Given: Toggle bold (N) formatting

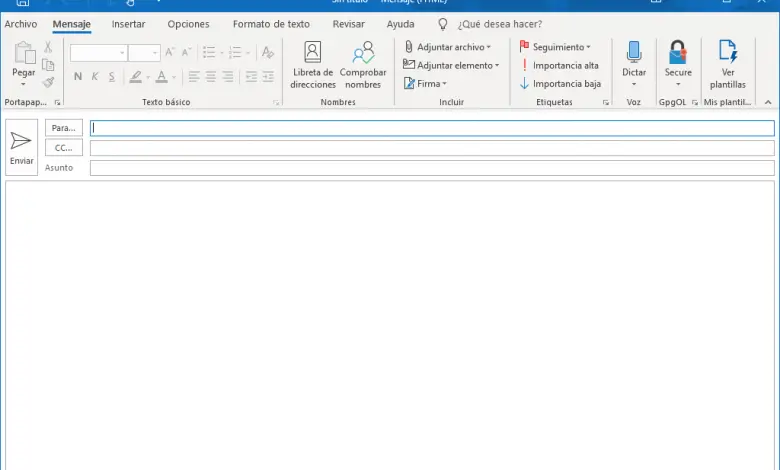Looking at the screenshot, I should (78, 77).
